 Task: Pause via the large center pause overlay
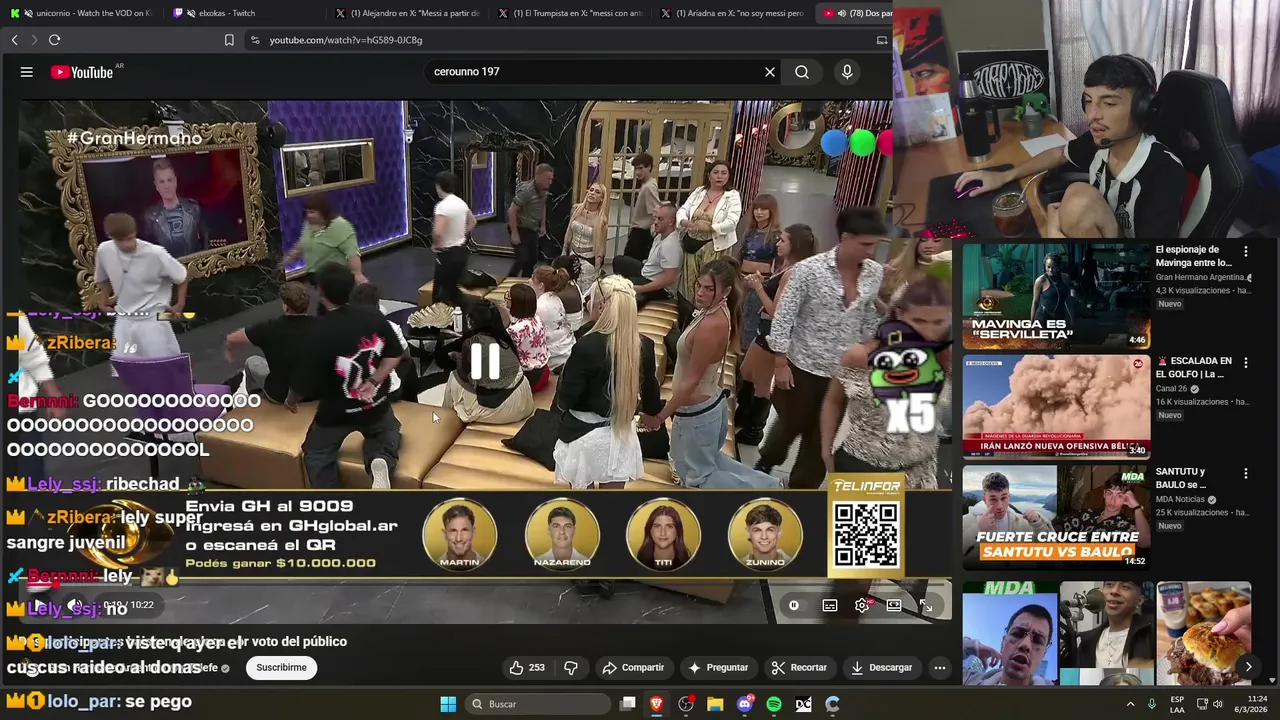pyautogui.click(x=485, y=361)
